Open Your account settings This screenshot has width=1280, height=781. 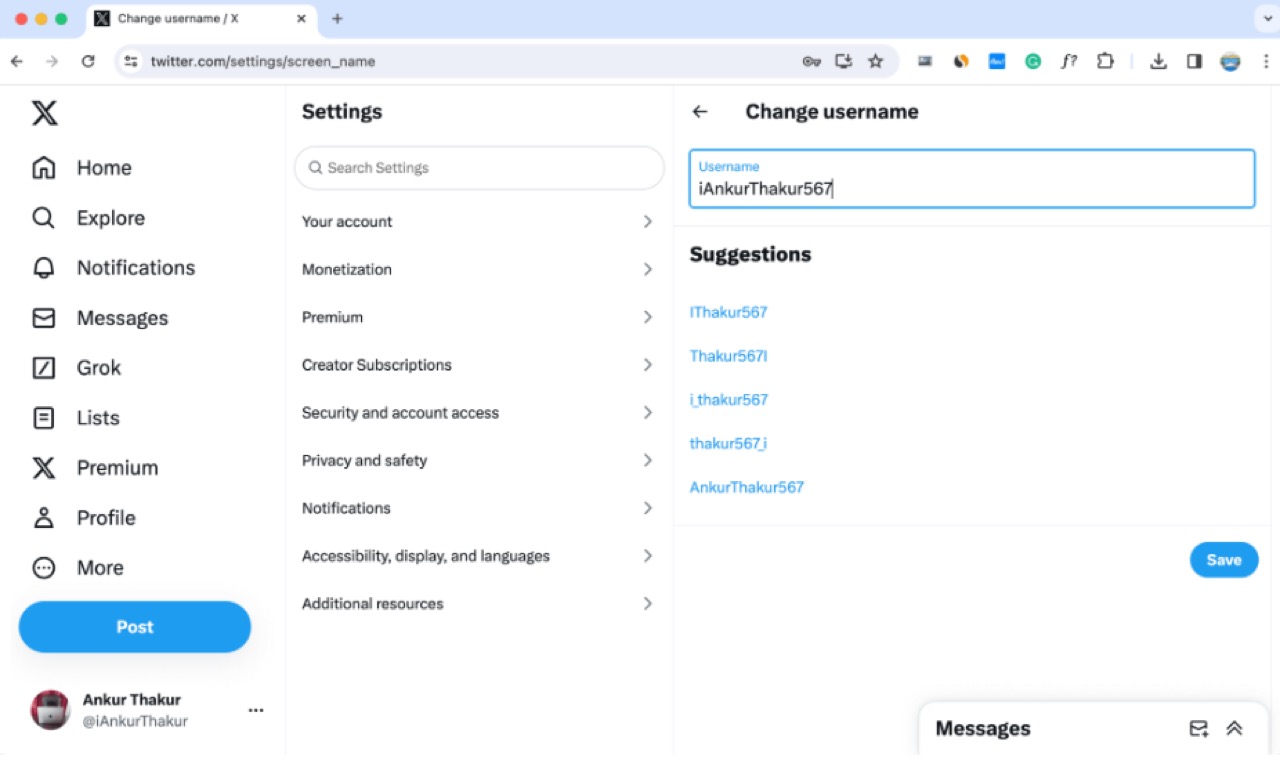[479, 222]
